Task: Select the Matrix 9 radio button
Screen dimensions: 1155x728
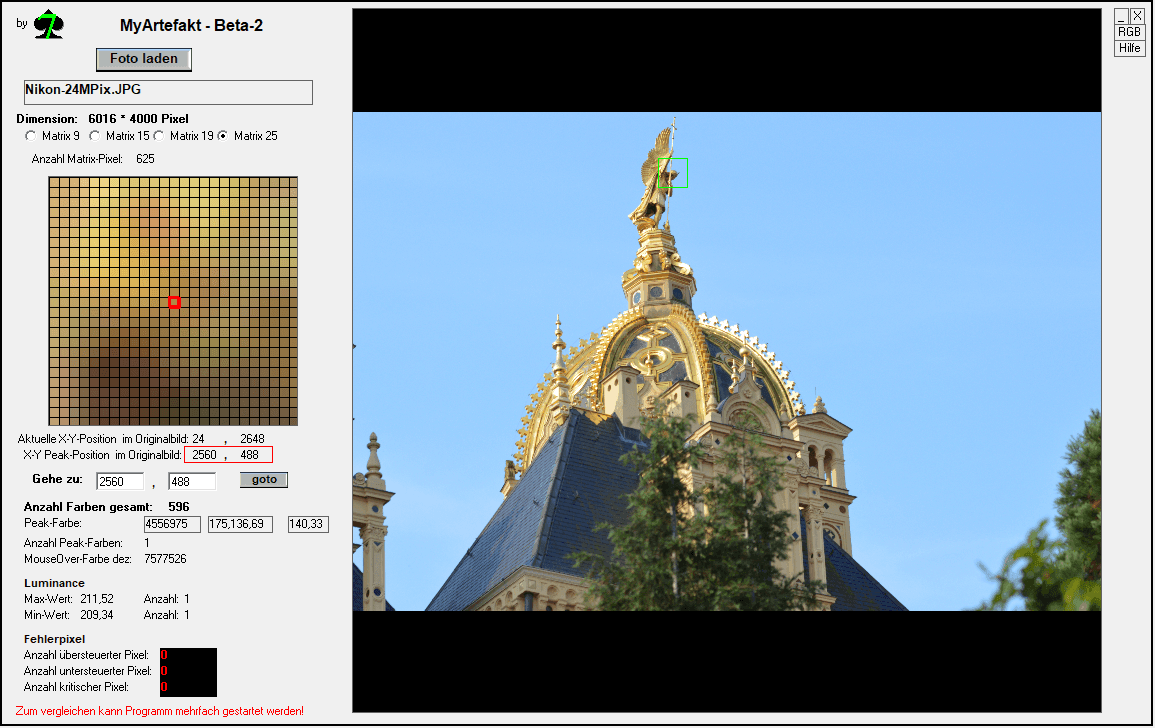Action: 30,136
